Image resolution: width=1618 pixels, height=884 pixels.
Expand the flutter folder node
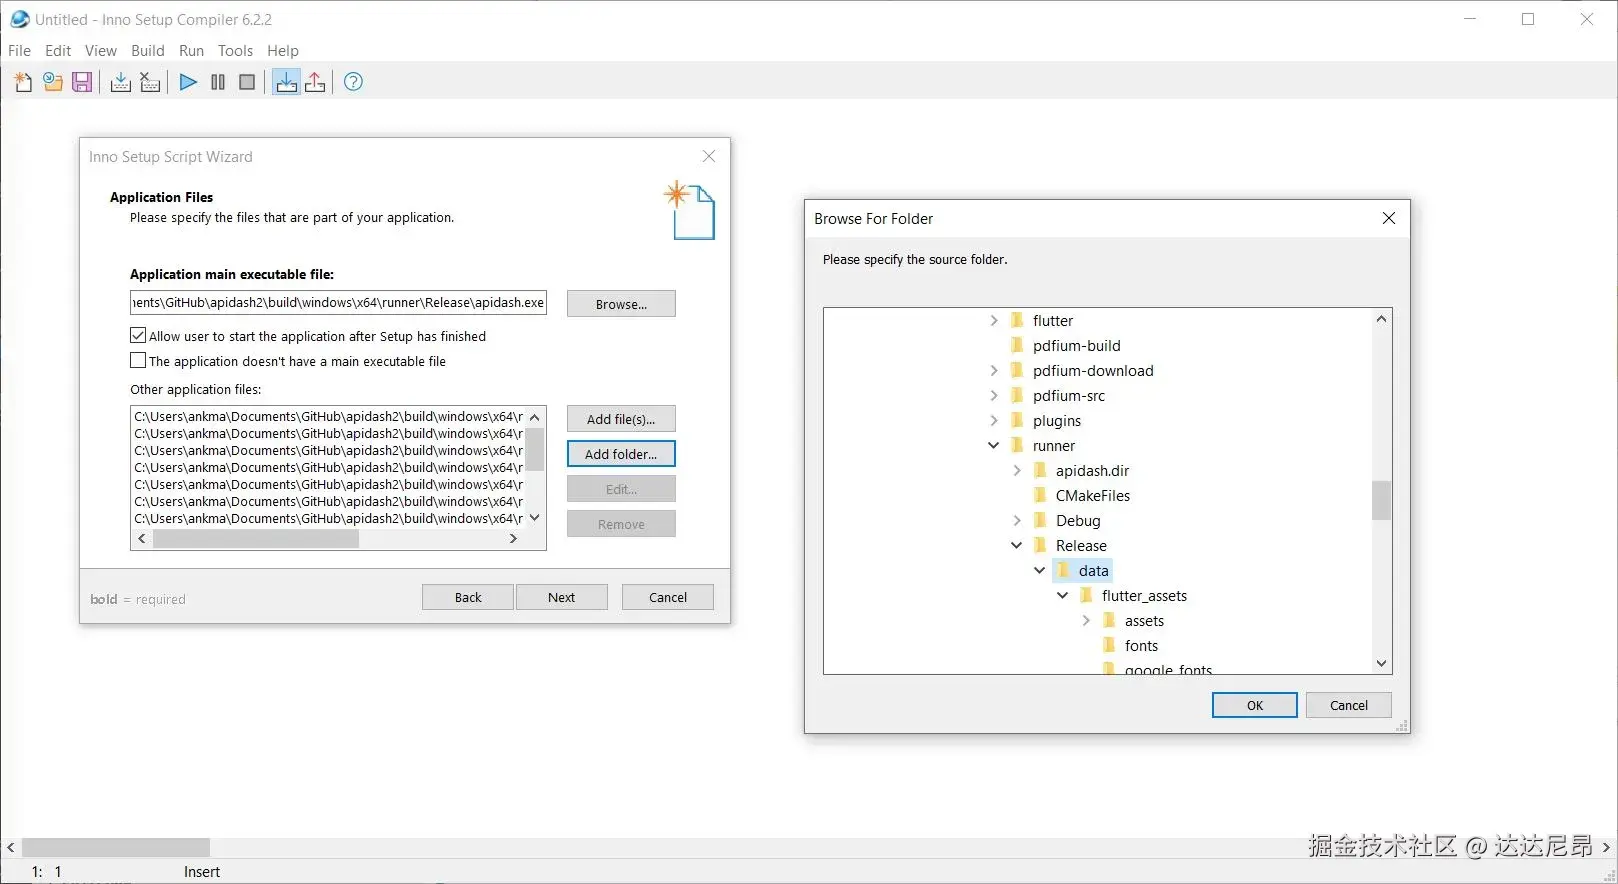point(993,320)
